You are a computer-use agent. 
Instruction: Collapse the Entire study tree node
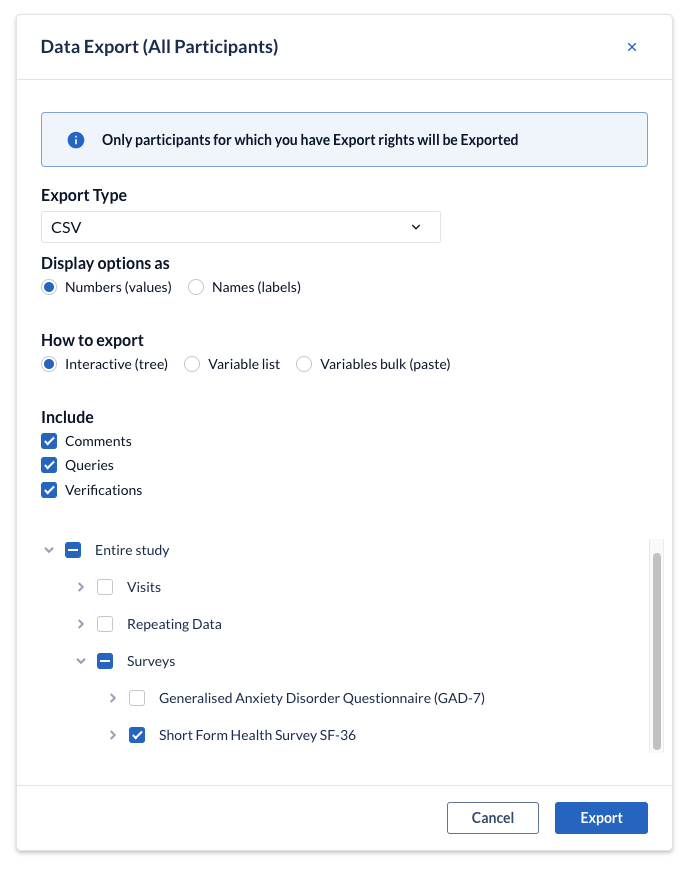[49, 550]
